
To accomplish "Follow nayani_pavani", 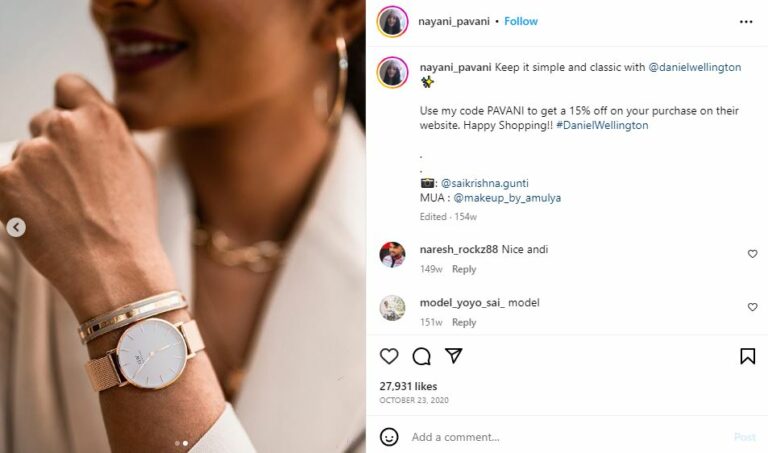I will (x=521, y=21).
